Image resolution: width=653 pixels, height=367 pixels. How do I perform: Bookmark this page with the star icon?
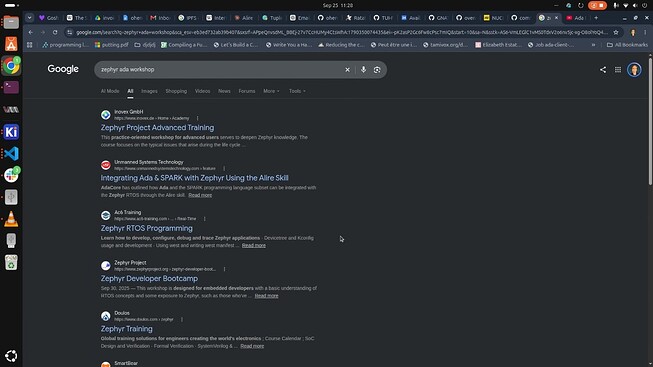[x=616, y=32]
